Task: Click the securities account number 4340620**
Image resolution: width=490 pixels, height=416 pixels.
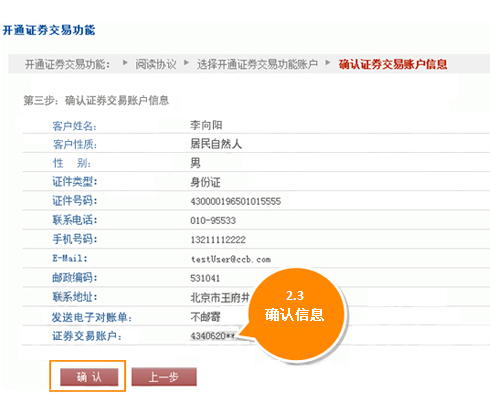Action: coord(213,336)
